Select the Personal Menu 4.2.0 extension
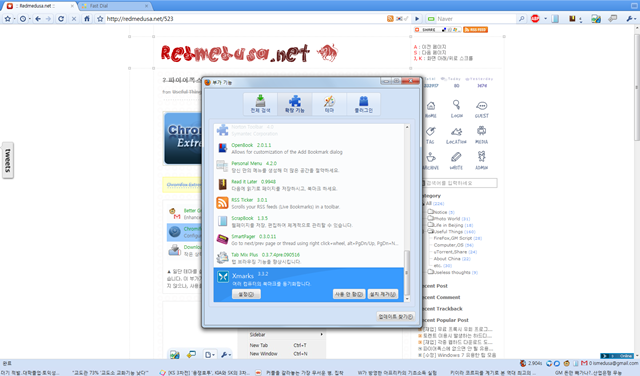This screenshot has height=376, width=640. [x=309, y=167]
